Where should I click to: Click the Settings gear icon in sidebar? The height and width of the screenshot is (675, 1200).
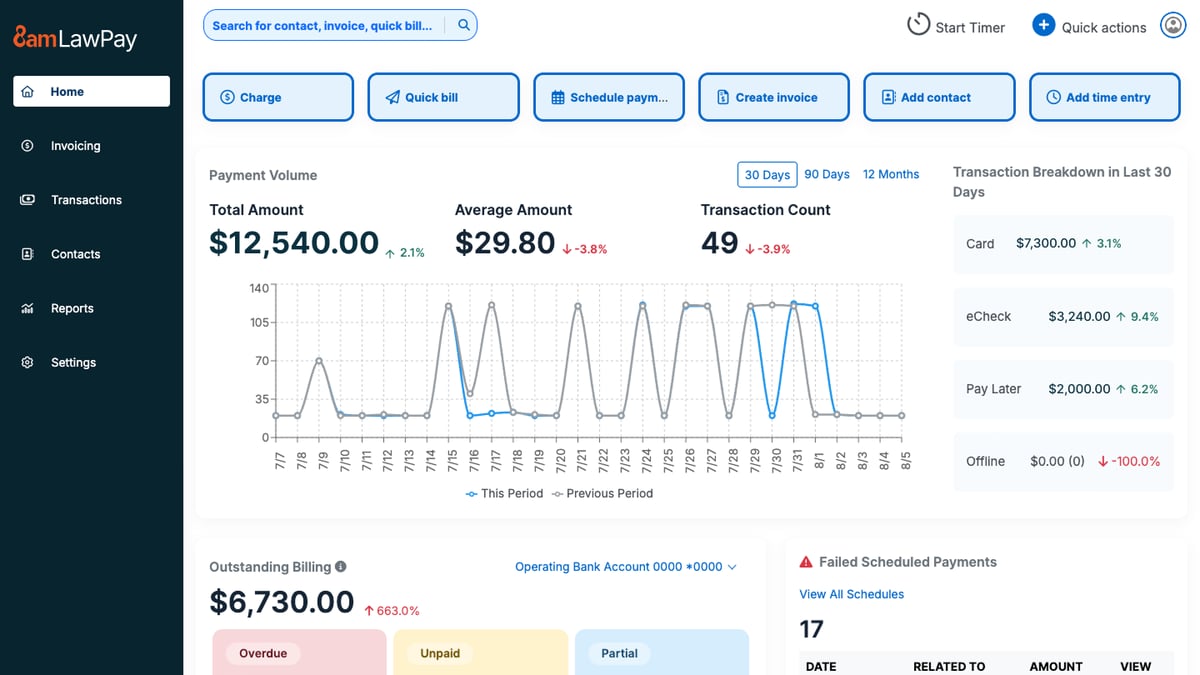28,362
